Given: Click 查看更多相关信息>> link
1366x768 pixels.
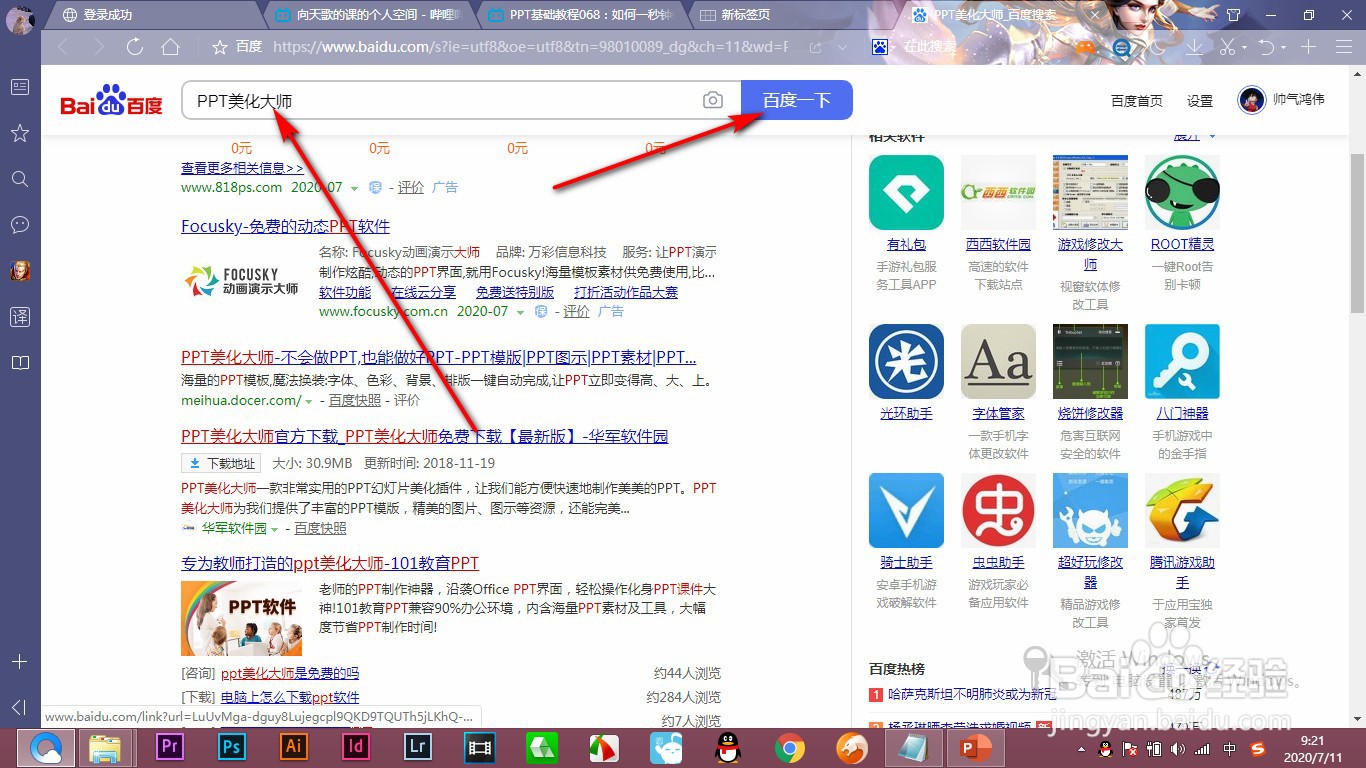Looking at the screenshot, I should pyautogui.click(x=242, y=168).
